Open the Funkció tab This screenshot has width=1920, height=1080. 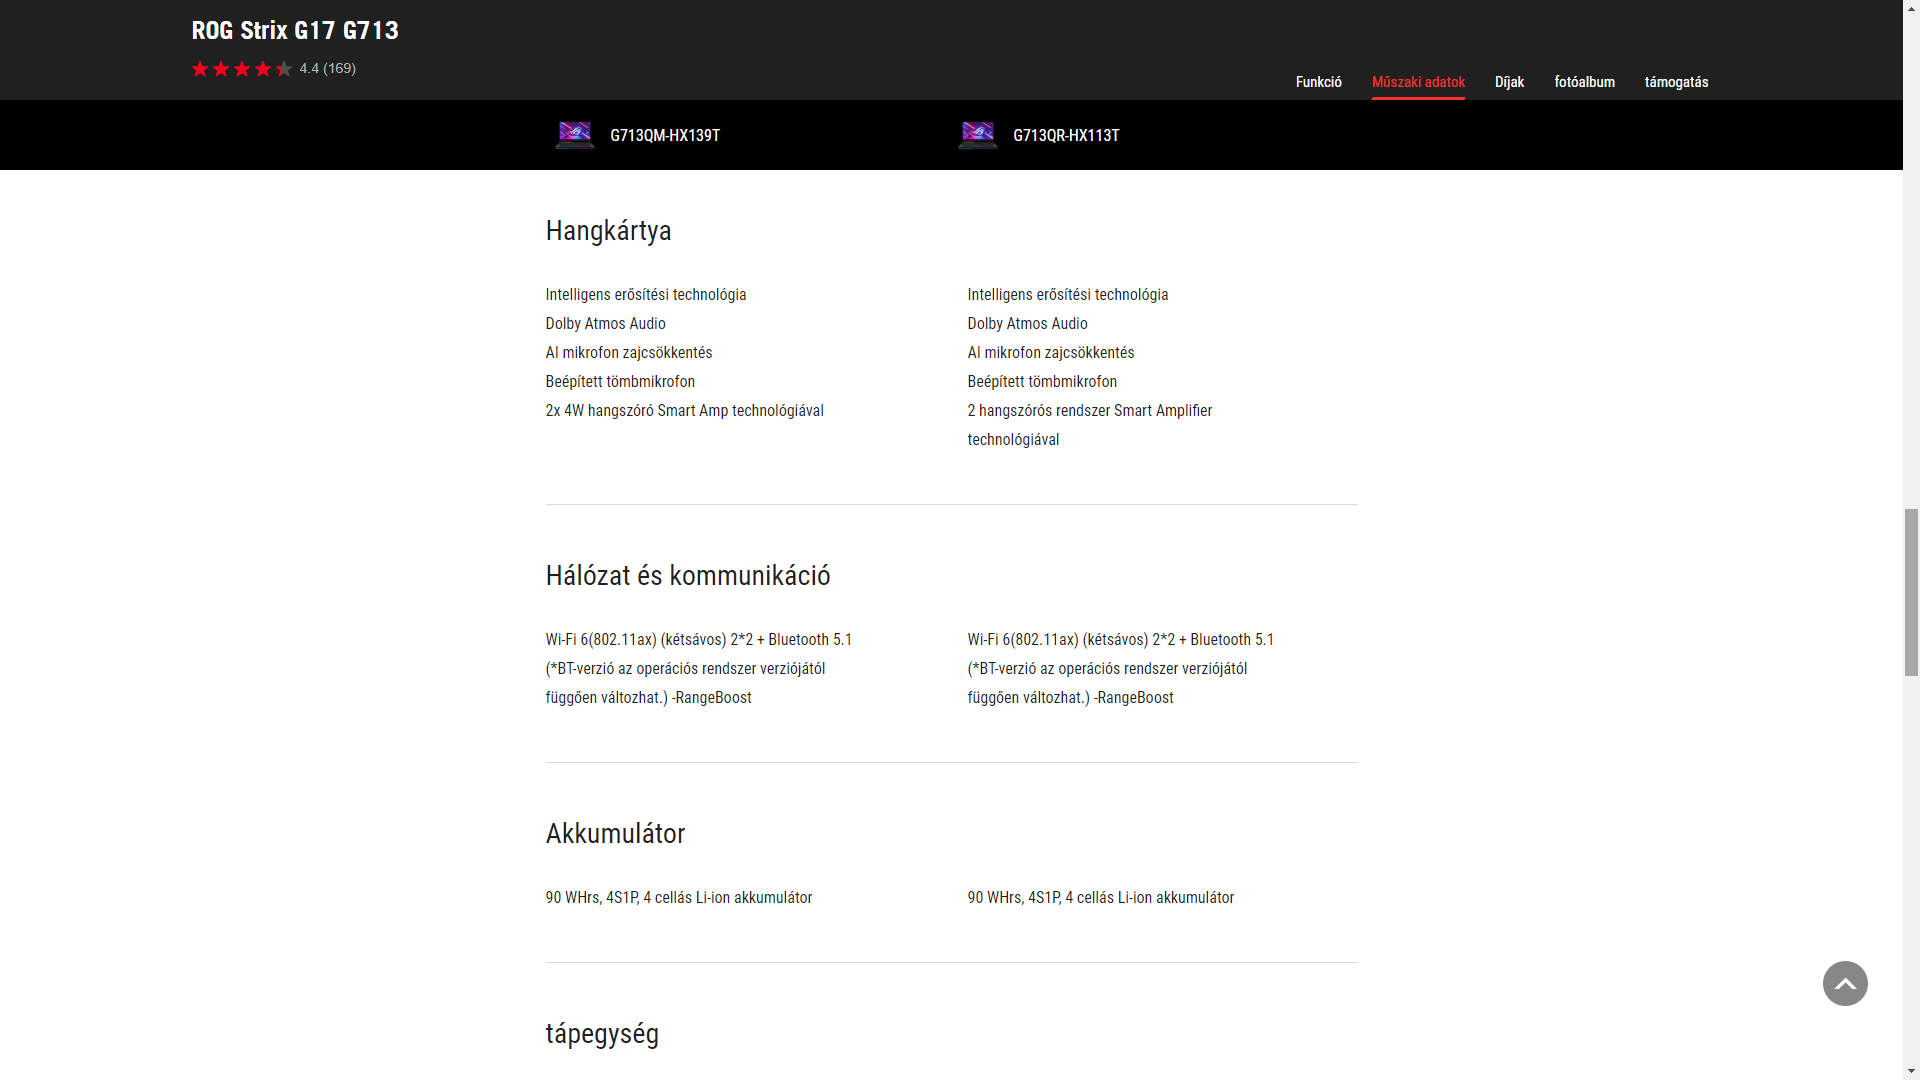pyautogui.click(x=1319, y=82)
